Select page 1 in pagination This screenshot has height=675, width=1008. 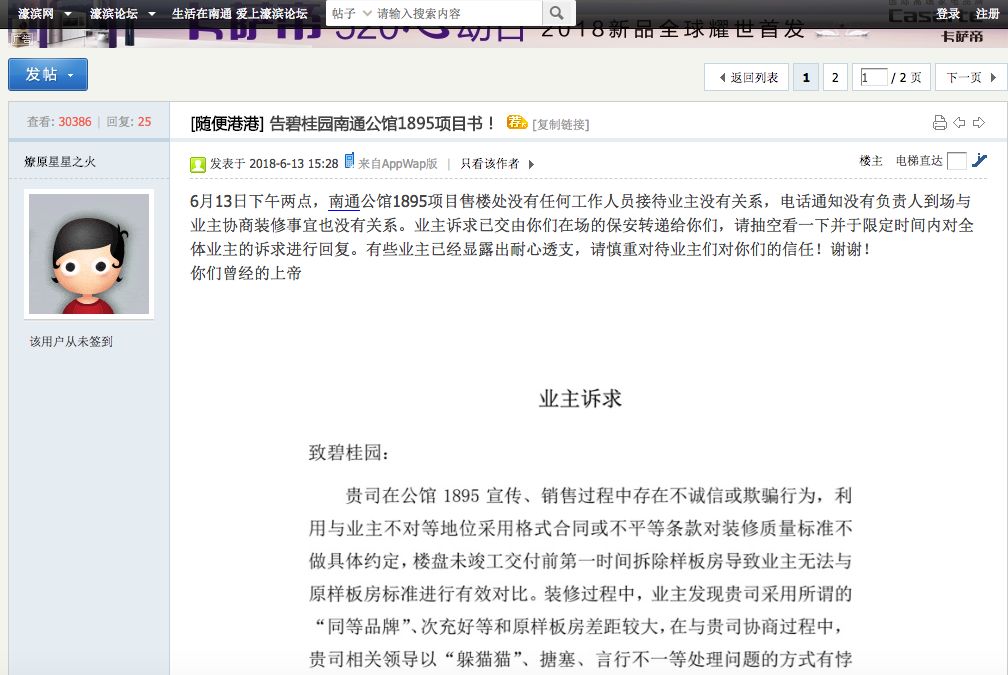(806, 77)
